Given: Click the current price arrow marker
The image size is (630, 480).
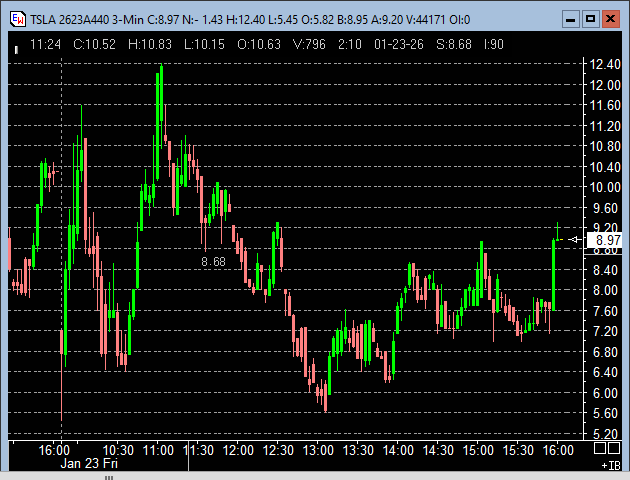Looking at the screenshot, I should 574,240.
